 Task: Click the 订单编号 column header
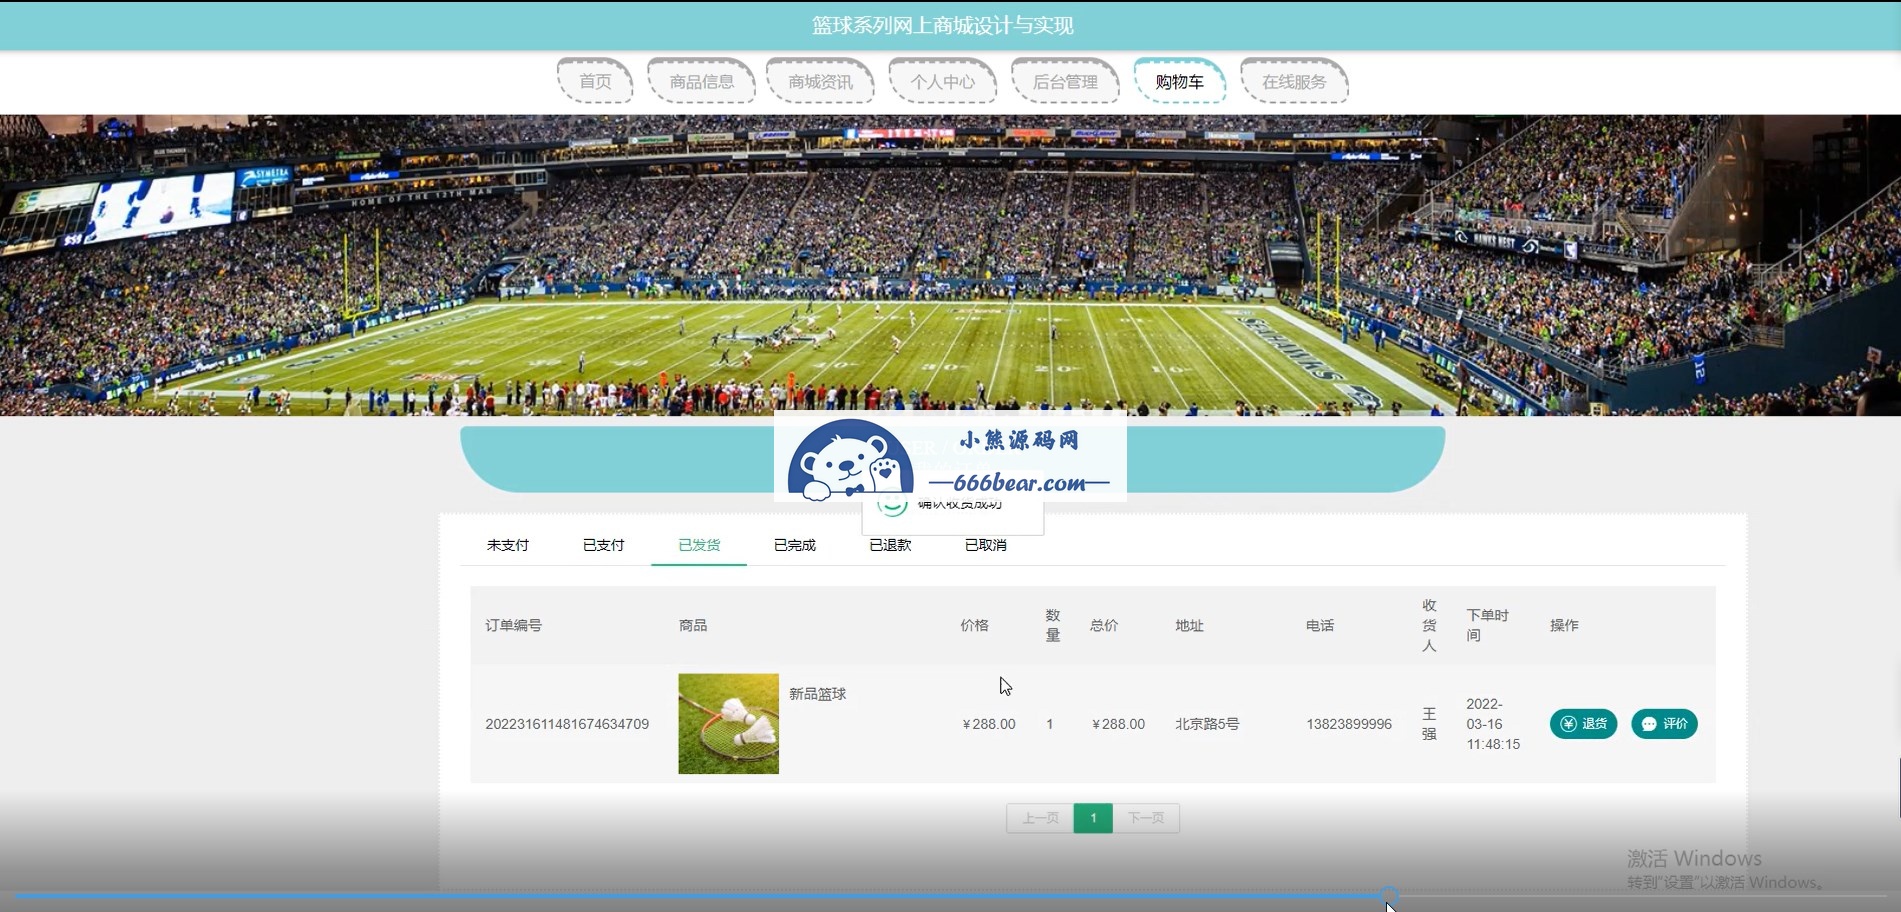[x=513, y=625]
